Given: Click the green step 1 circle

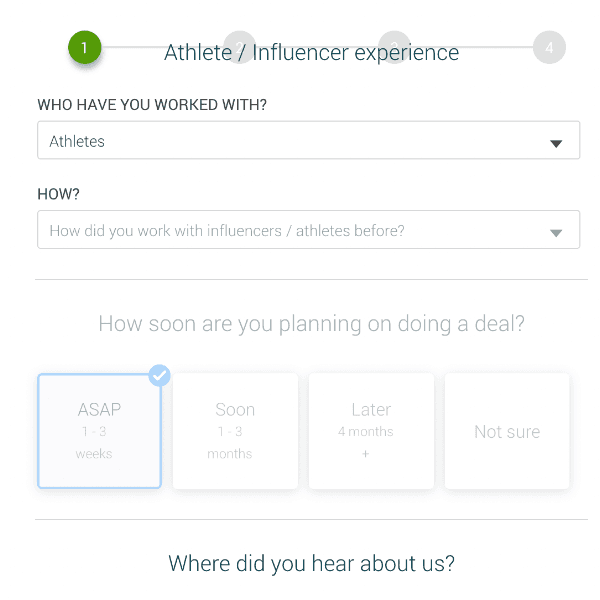Looking at the screenshot, I should [85, 47].
